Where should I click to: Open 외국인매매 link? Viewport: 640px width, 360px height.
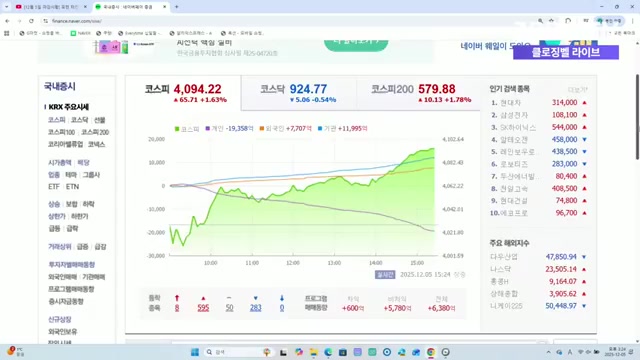[x=62, y=277]
